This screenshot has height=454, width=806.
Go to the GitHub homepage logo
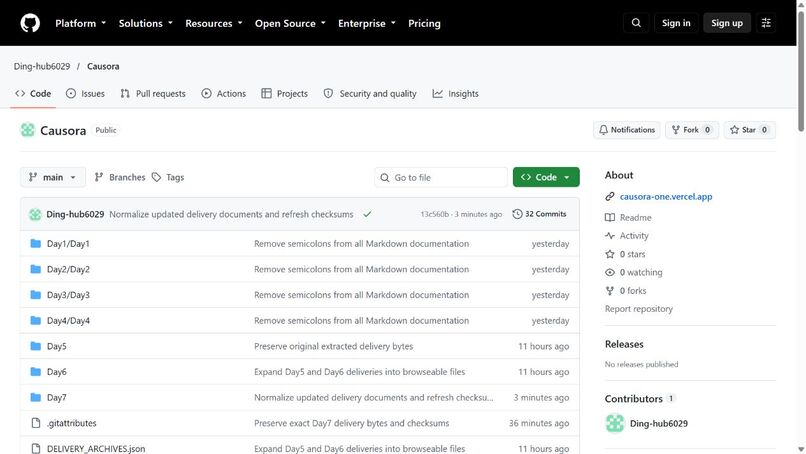(x=30, y=23)
